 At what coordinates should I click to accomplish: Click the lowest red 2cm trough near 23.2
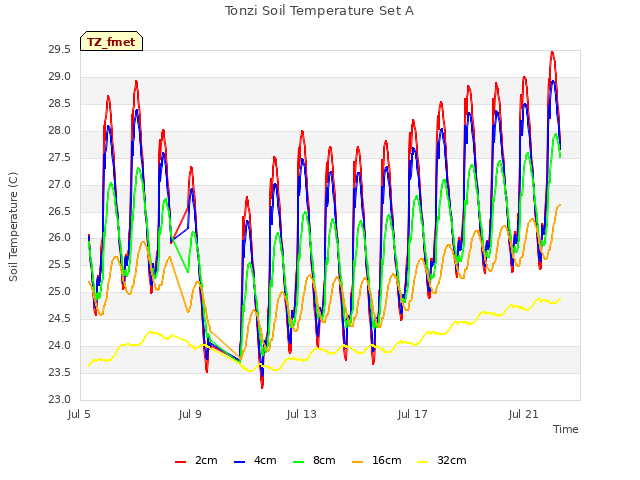[262, 387]
